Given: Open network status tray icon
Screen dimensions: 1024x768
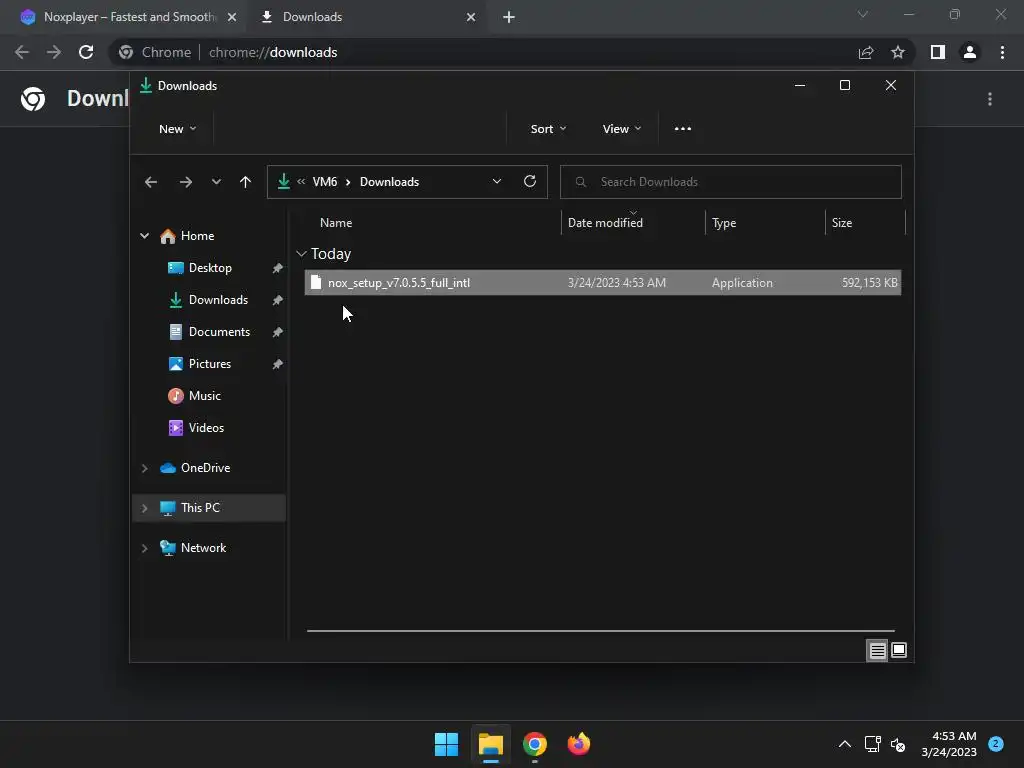Looking at the screenshot, I should 872,744.
